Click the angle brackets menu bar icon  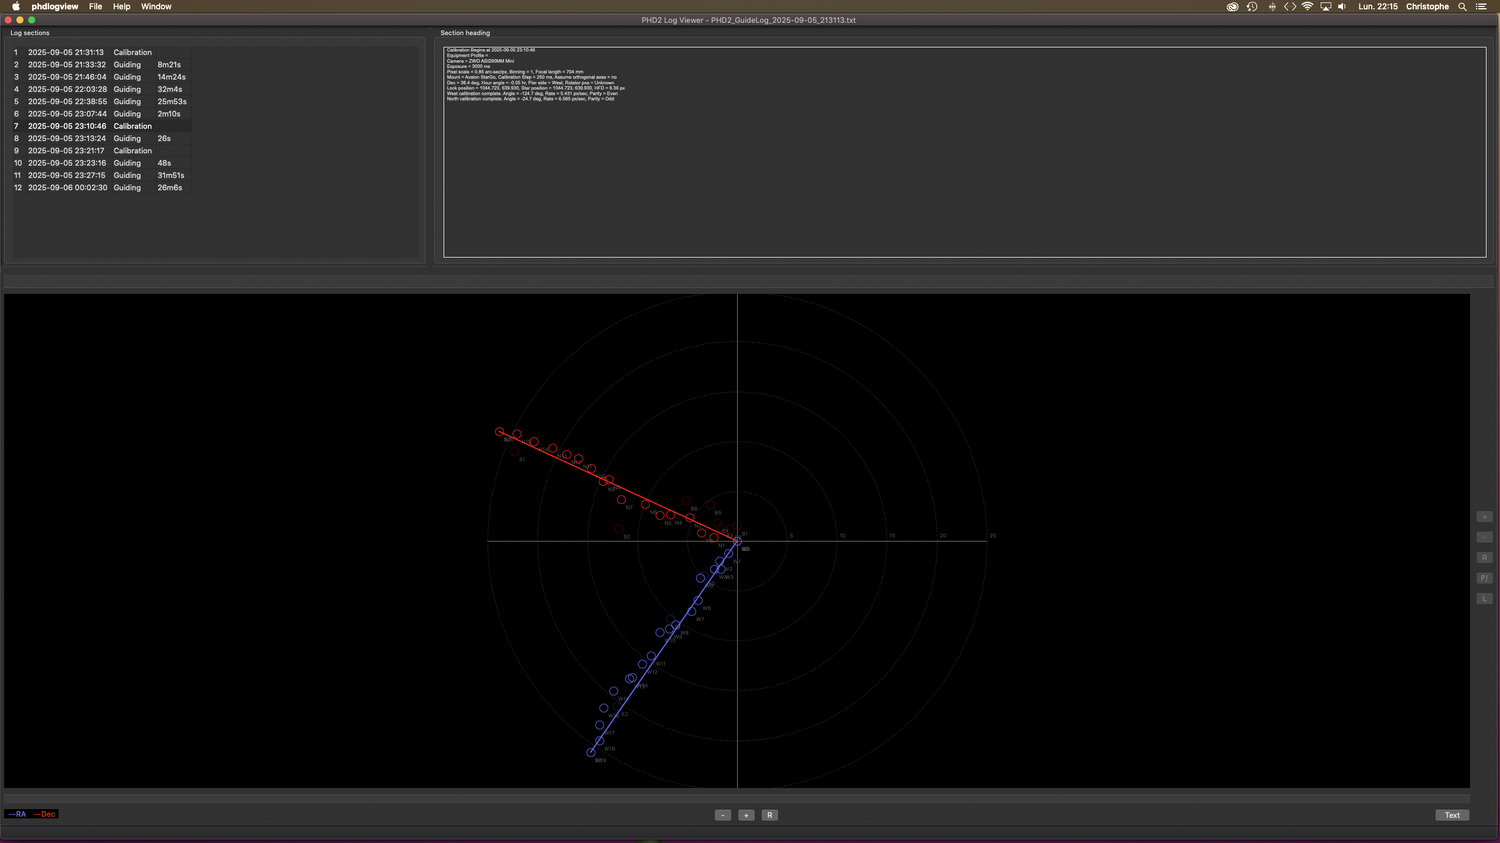tap(1290, 6)
